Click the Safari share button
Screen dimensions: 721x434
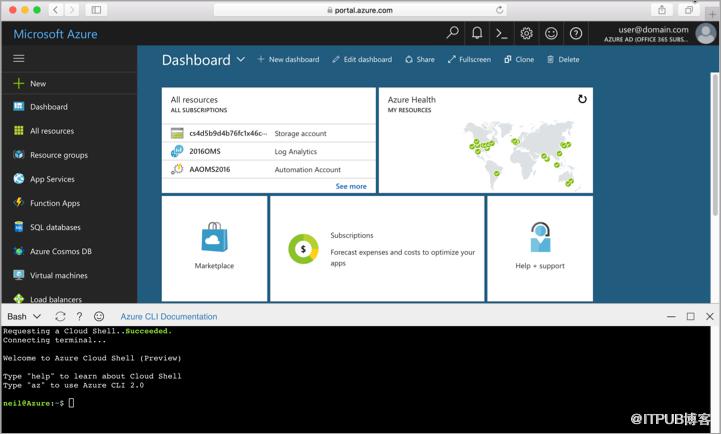pos(662,10)
